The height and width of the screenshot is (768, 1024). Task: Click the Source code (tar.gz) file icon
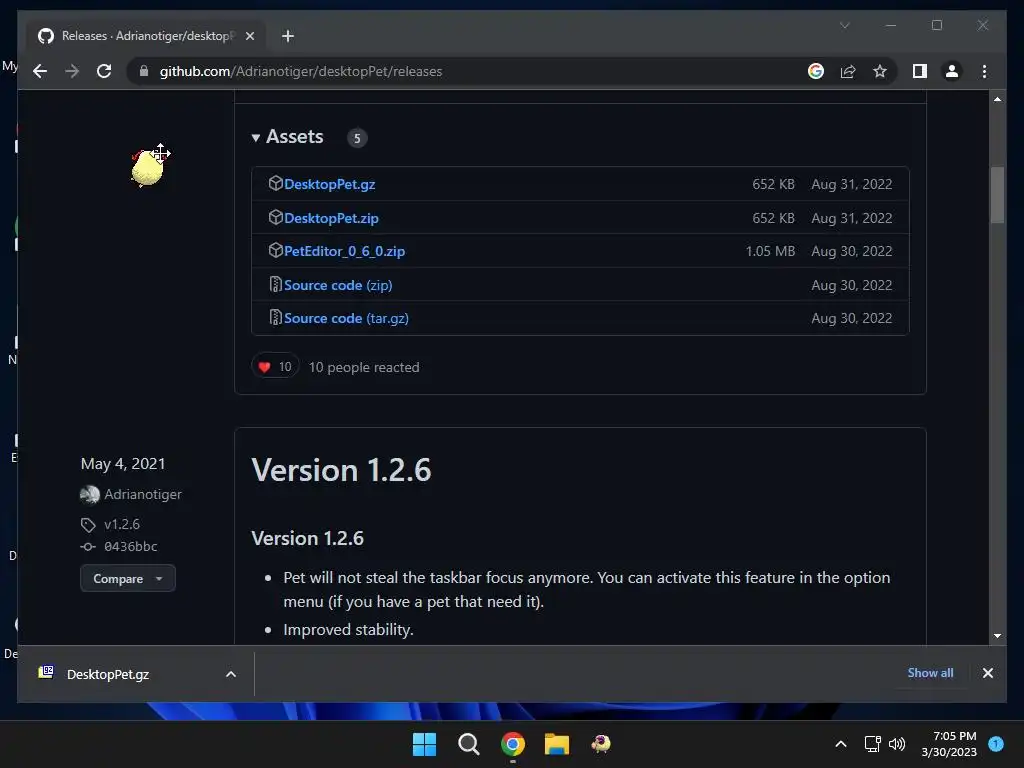point(275,317)
